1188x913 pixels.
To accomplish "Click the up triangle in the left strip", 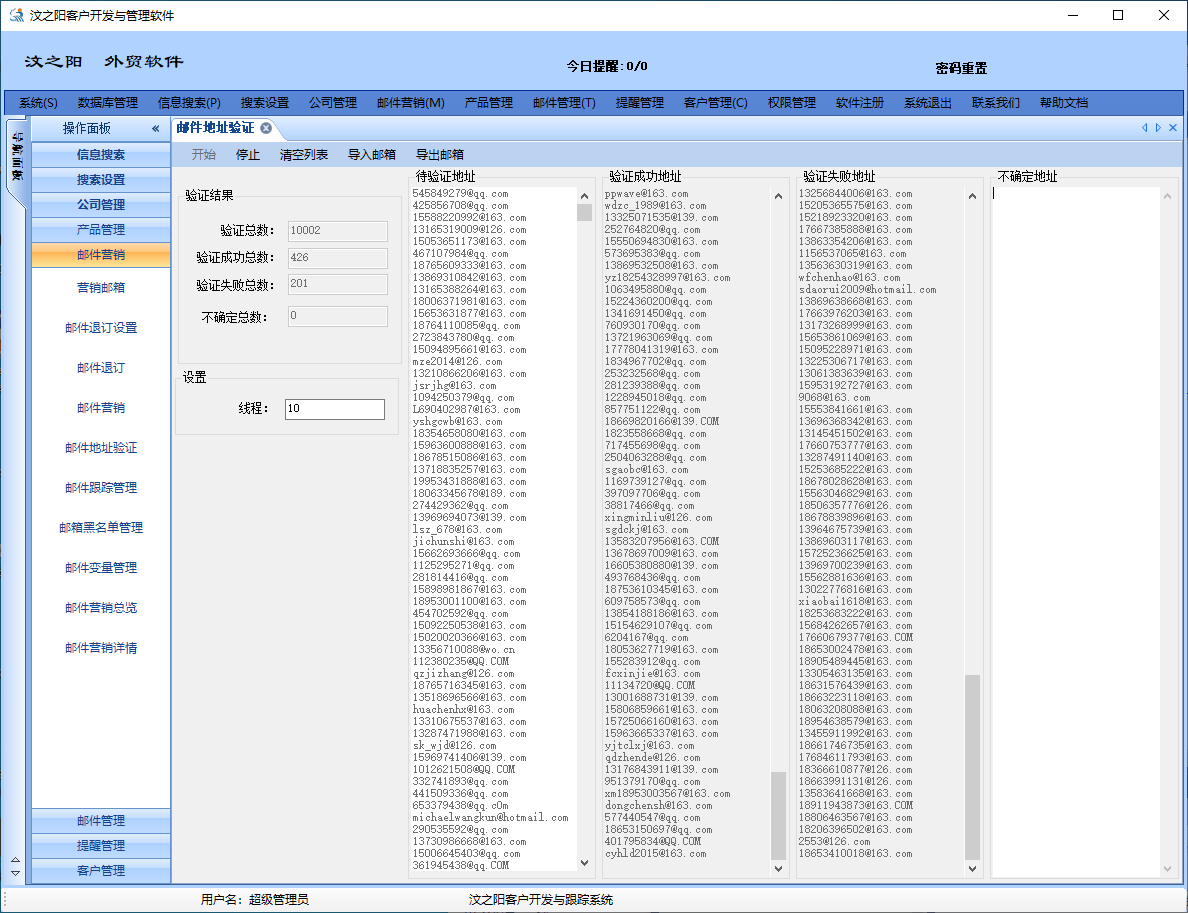I will tap(15, 860).
